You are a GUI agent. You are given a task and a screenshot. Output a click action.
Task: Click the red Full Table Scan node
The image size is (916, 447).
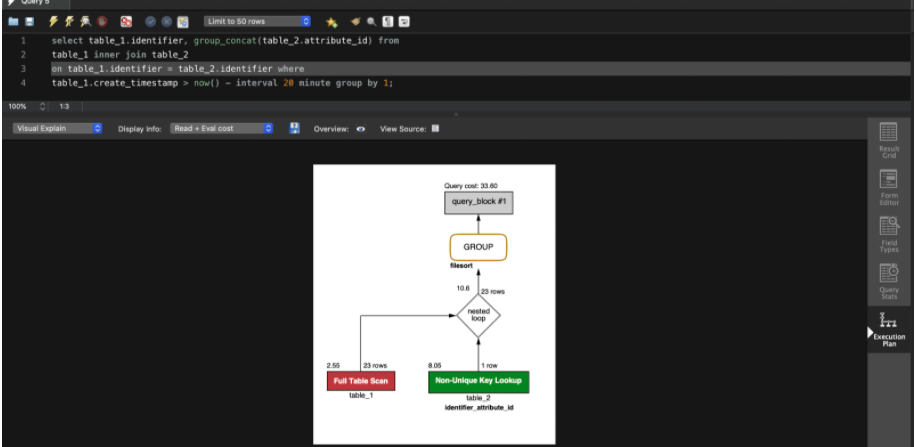tap(361, 381)
